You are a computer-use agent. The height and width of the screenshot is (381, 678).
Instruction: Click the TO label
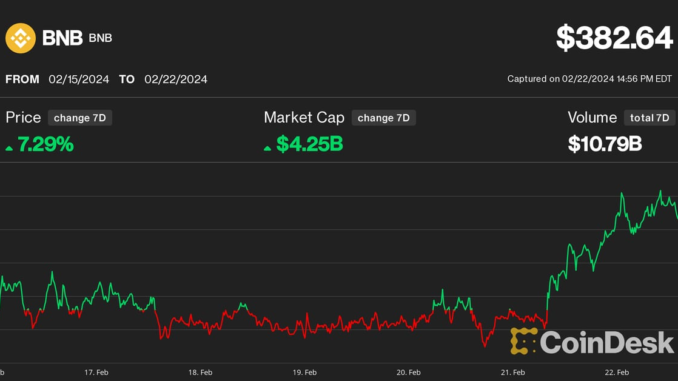127,79
